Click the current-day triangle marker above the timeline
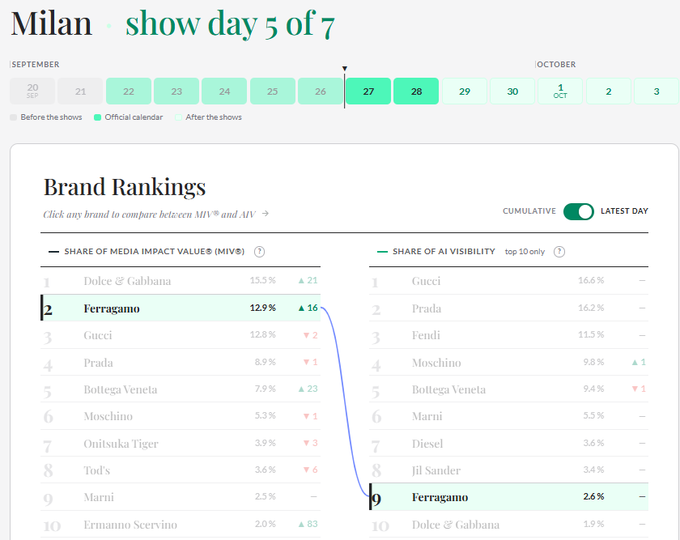 point(344,69)
